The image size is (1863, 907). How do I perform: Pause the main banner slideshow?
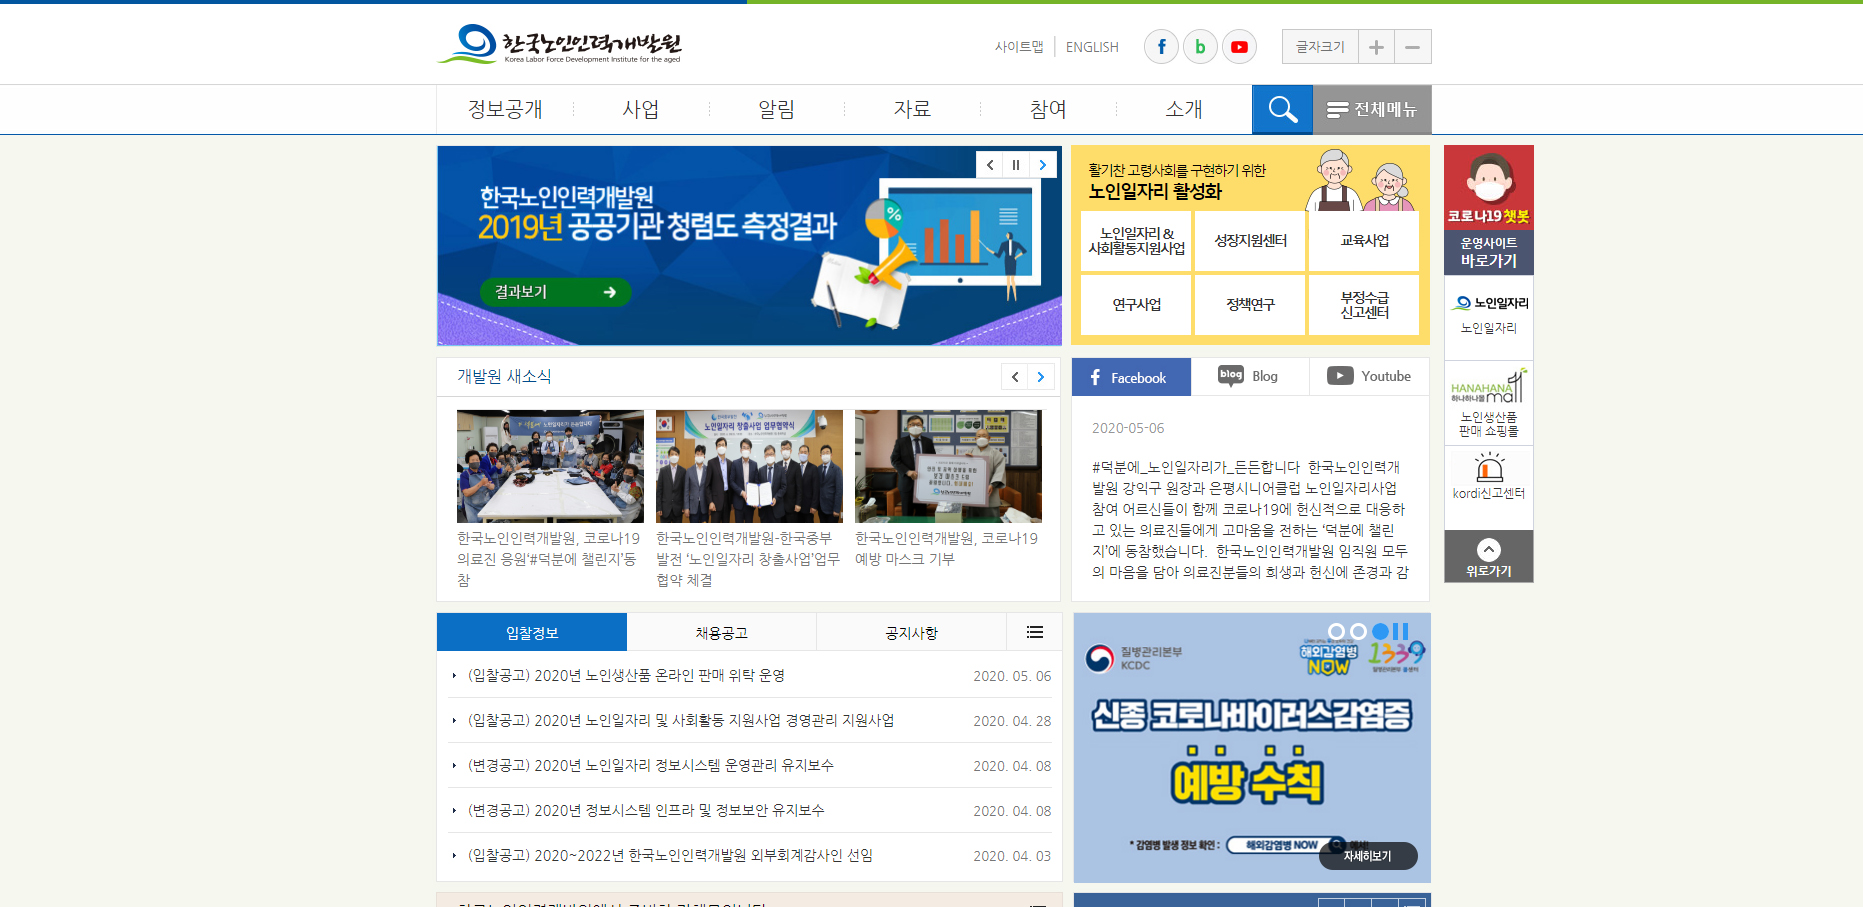pyautogui.click(x=1016, y=165)
